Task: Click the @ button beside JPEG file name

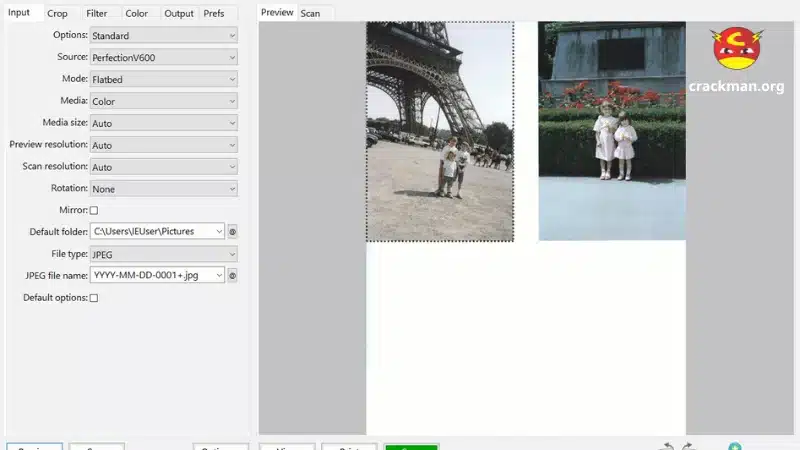Action: [x=232, y=275]
